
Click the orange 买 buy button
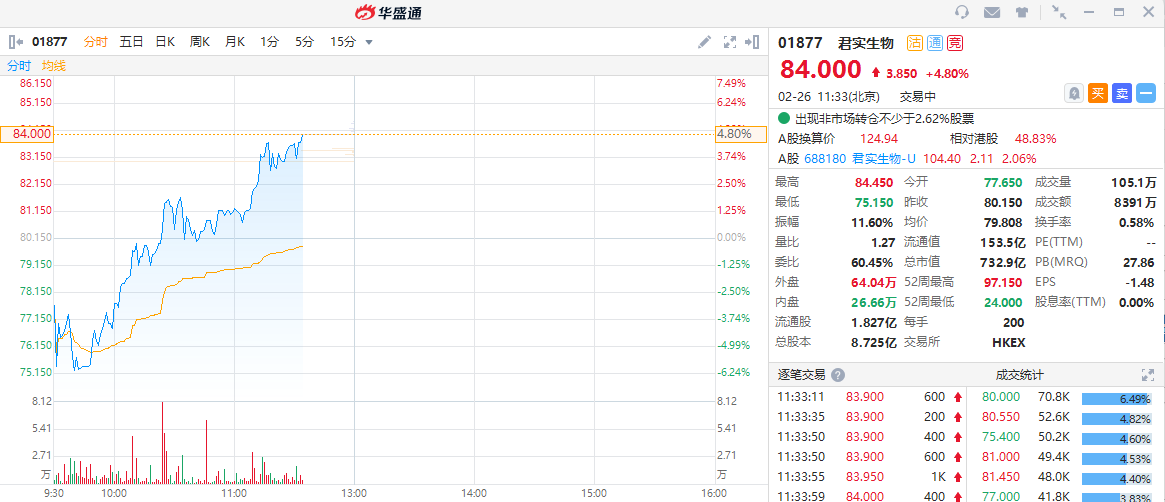1098,94
